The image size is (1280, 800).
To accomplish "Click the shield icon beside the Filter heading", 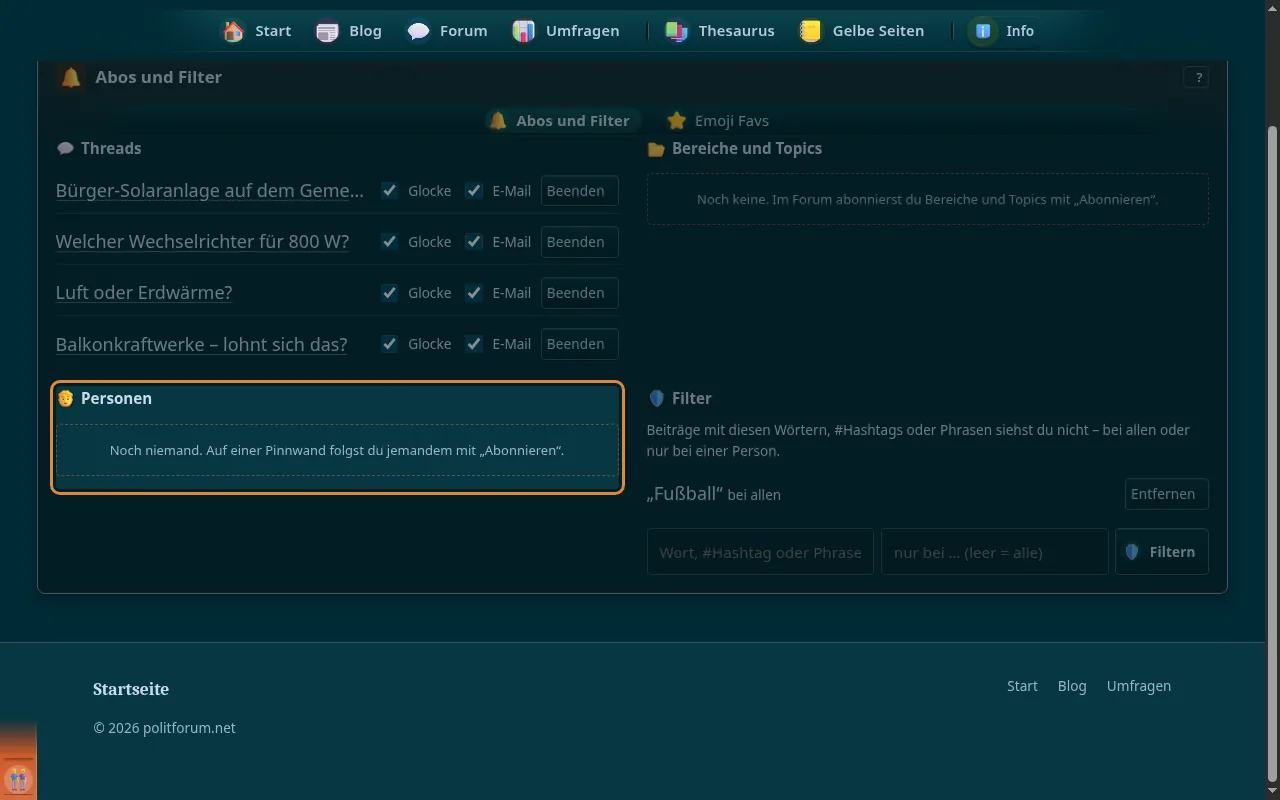I will [657, 398].
